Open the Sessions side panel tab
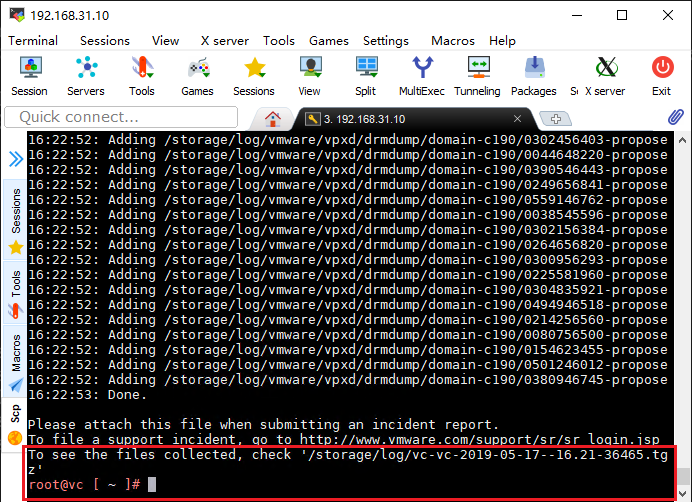 [x=16, y=221]
